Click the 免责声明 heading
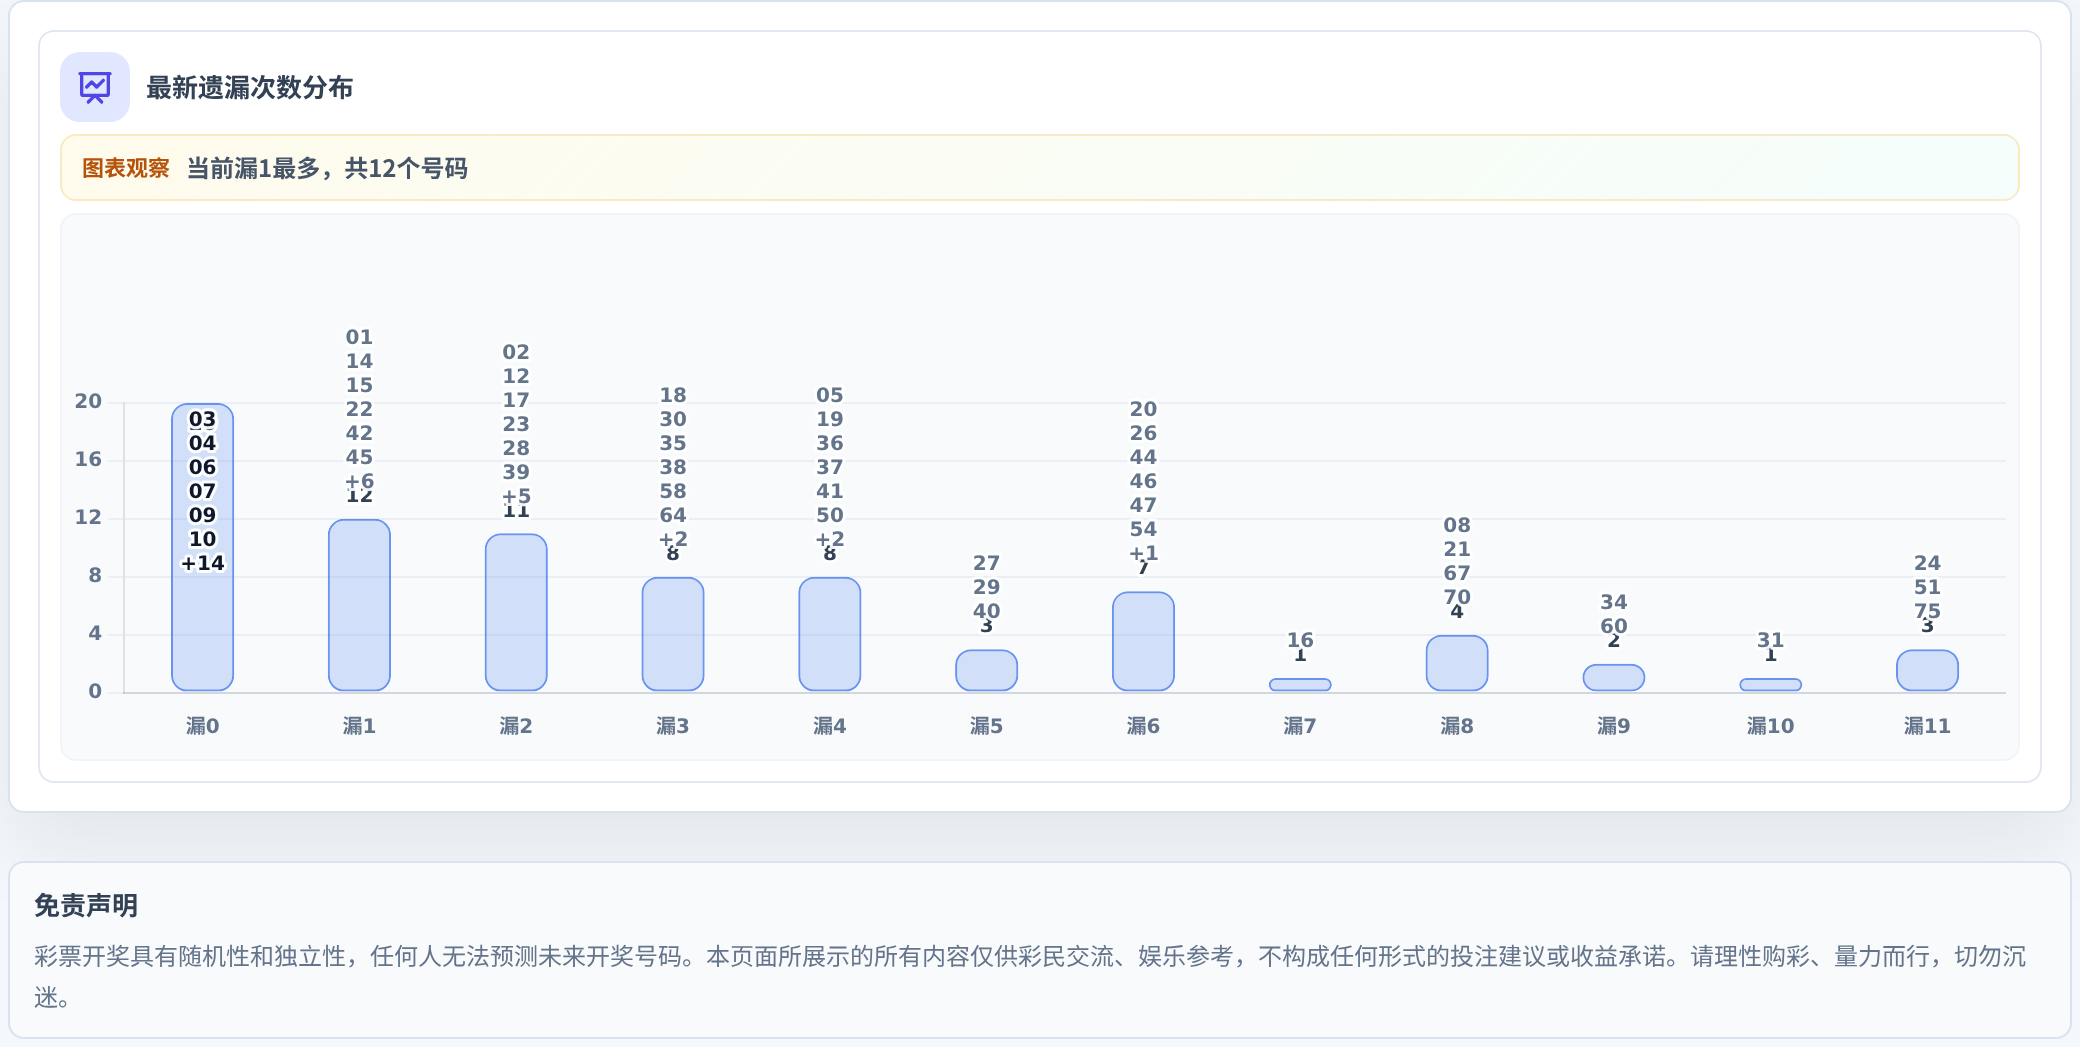The image size is (2080, 1047). coord(86,906)
